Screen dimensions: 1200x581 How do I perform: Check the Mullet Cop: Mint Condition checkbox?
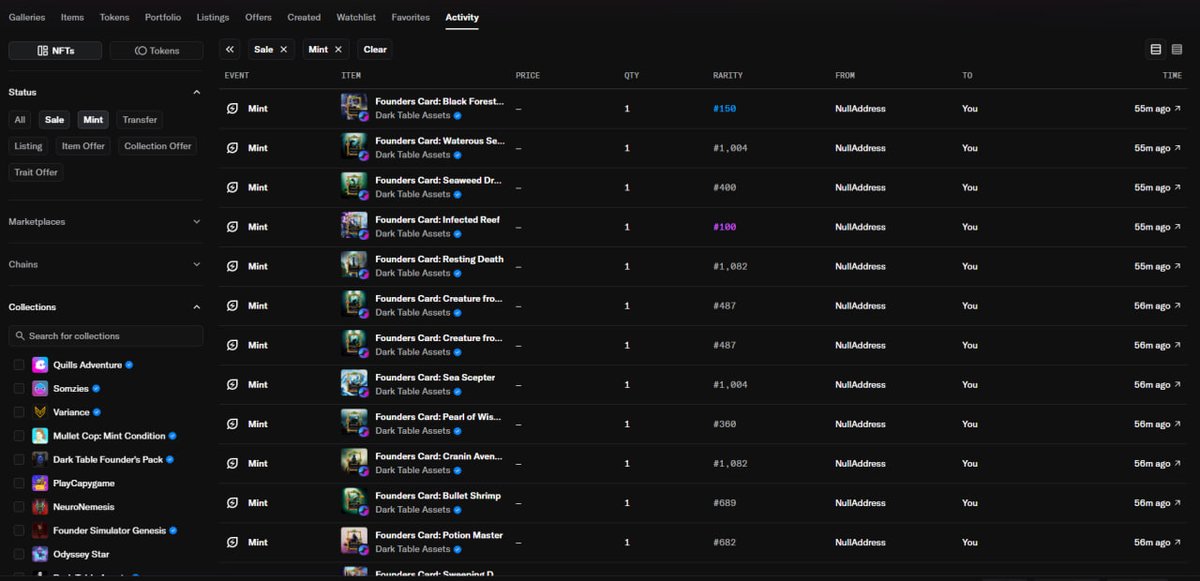(x=19, y=436)
